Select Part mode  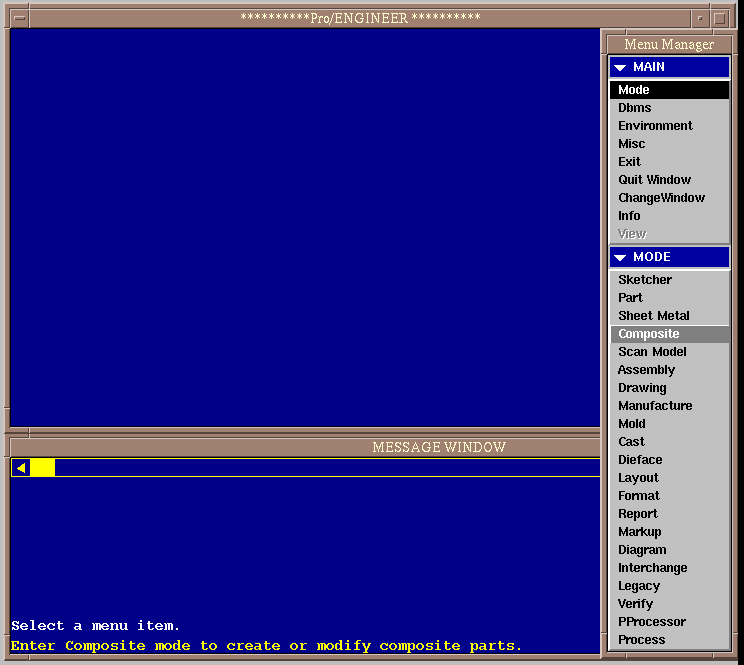point(670,298)
